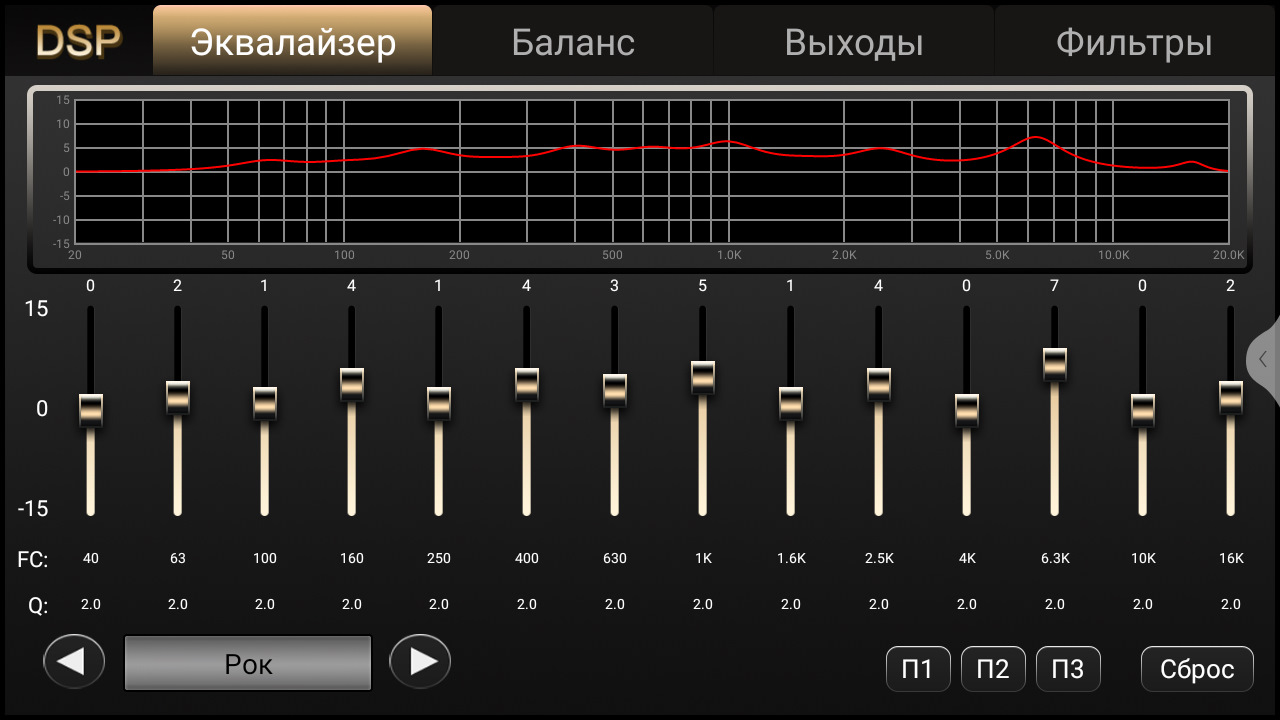This screenshot has width=1280, height=720.
Task: Click the 4K band slider handle
Action: tap(967, 410)
